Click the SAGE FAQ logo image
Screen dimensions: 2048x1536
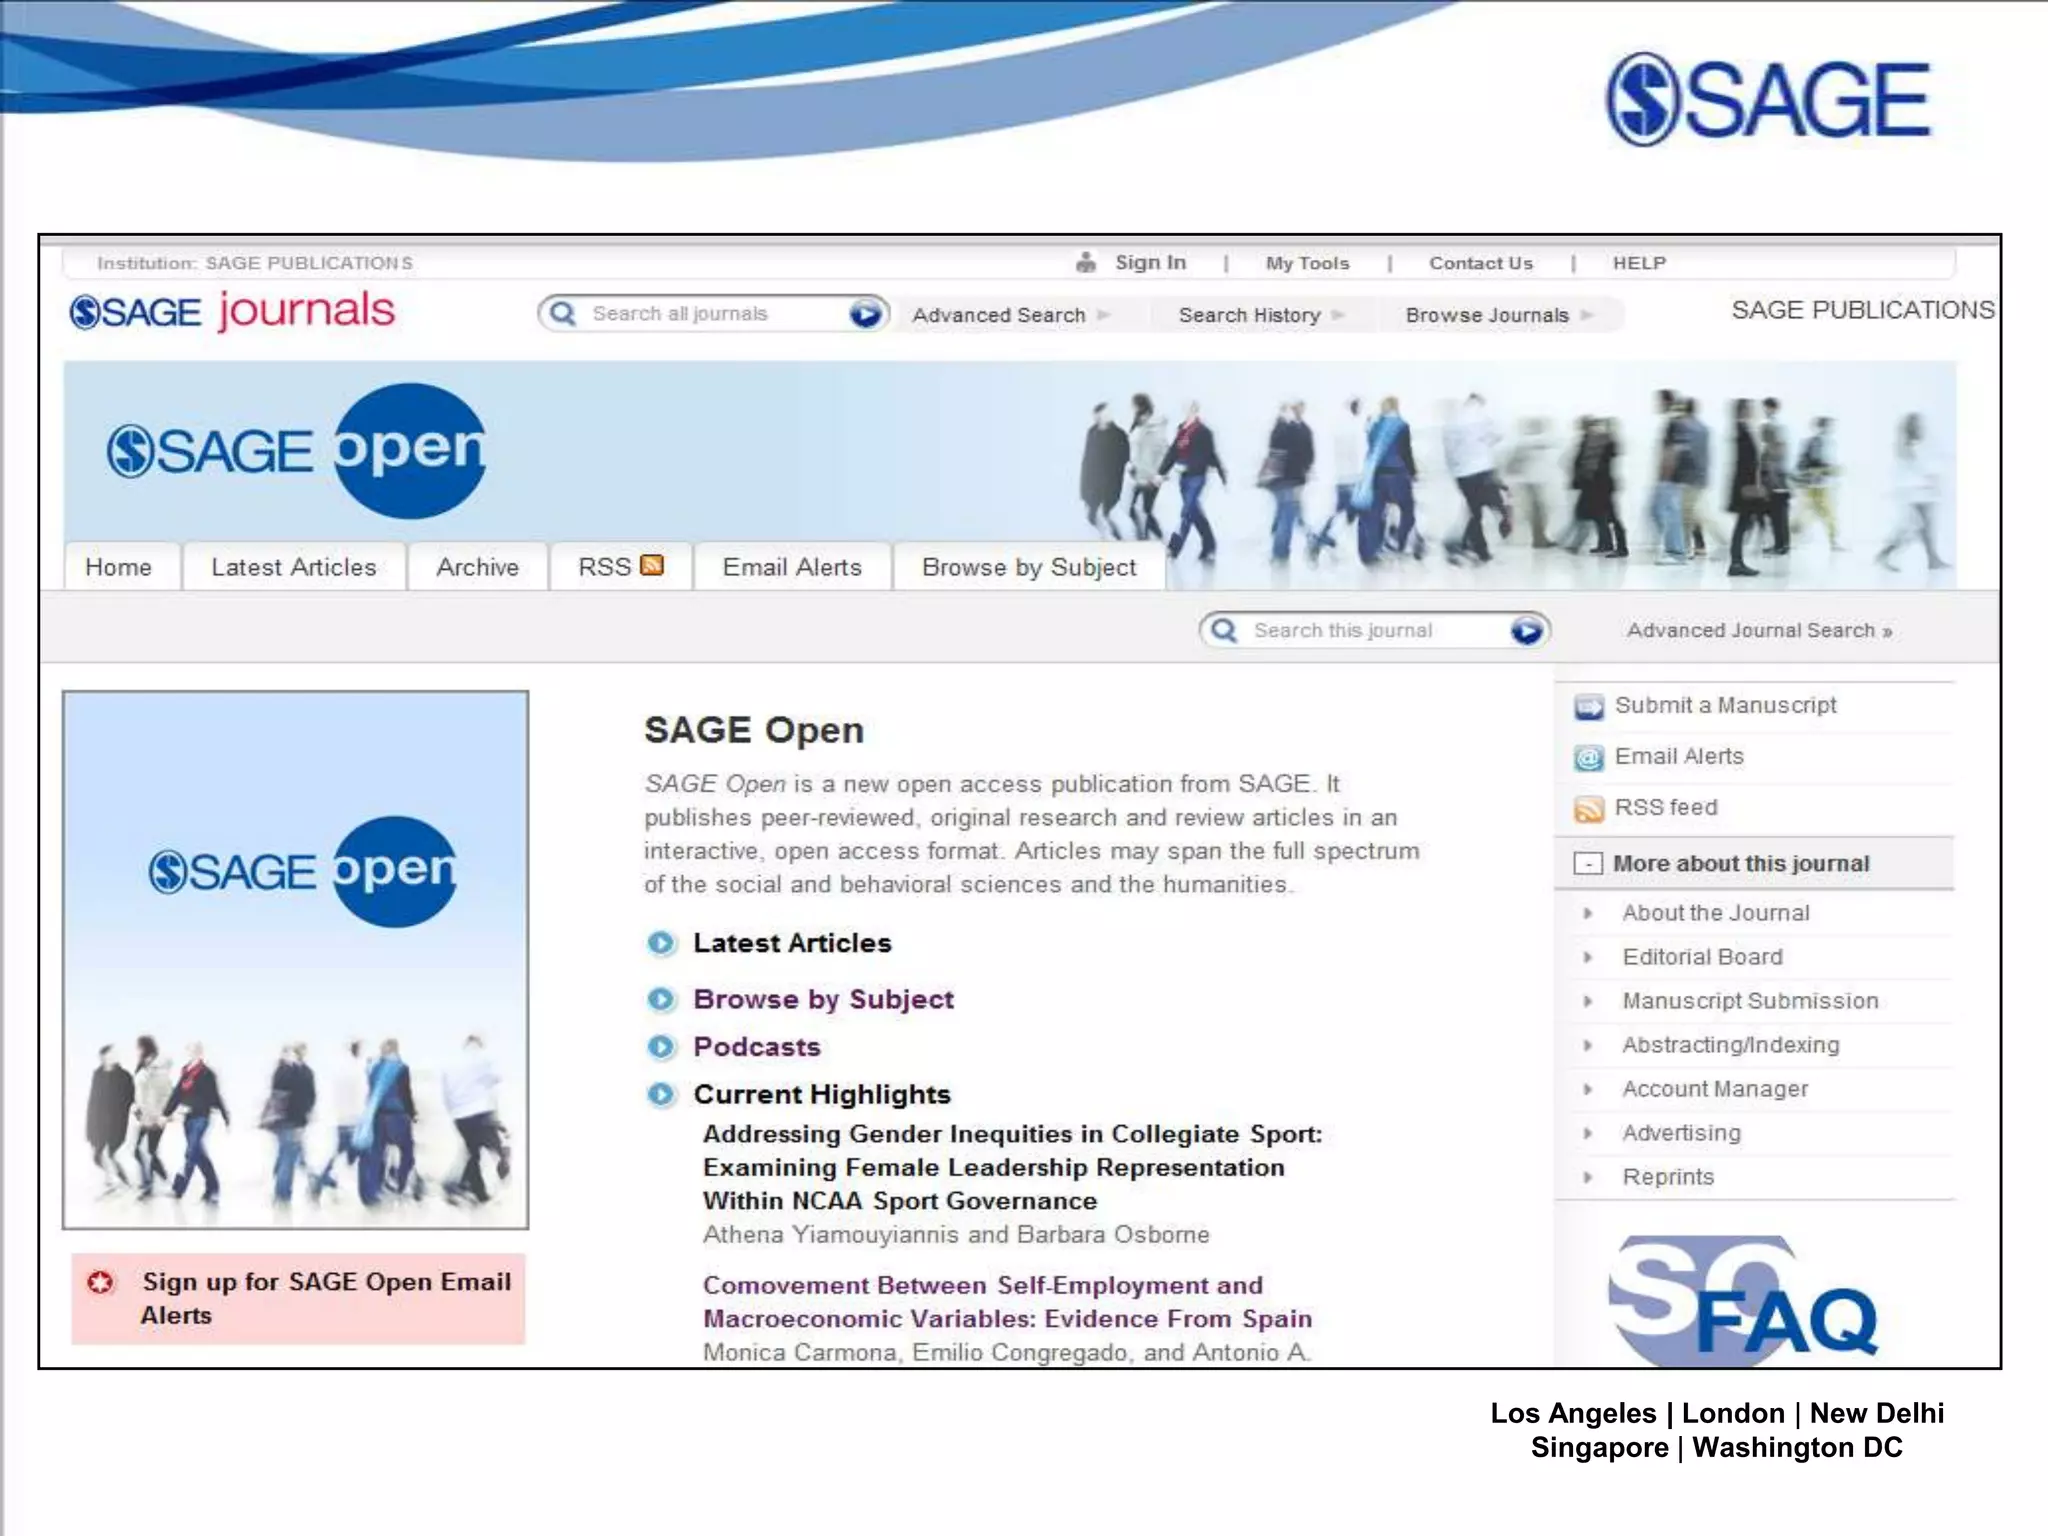(1743, 1300)
